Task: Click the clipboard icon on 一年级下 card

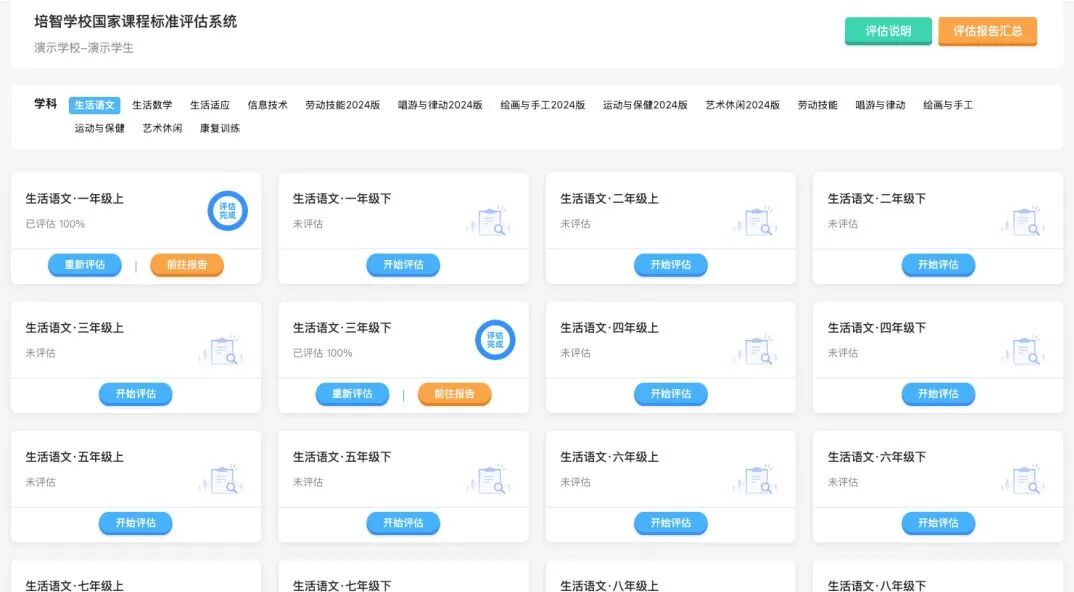Action: [x=489, y=221]
